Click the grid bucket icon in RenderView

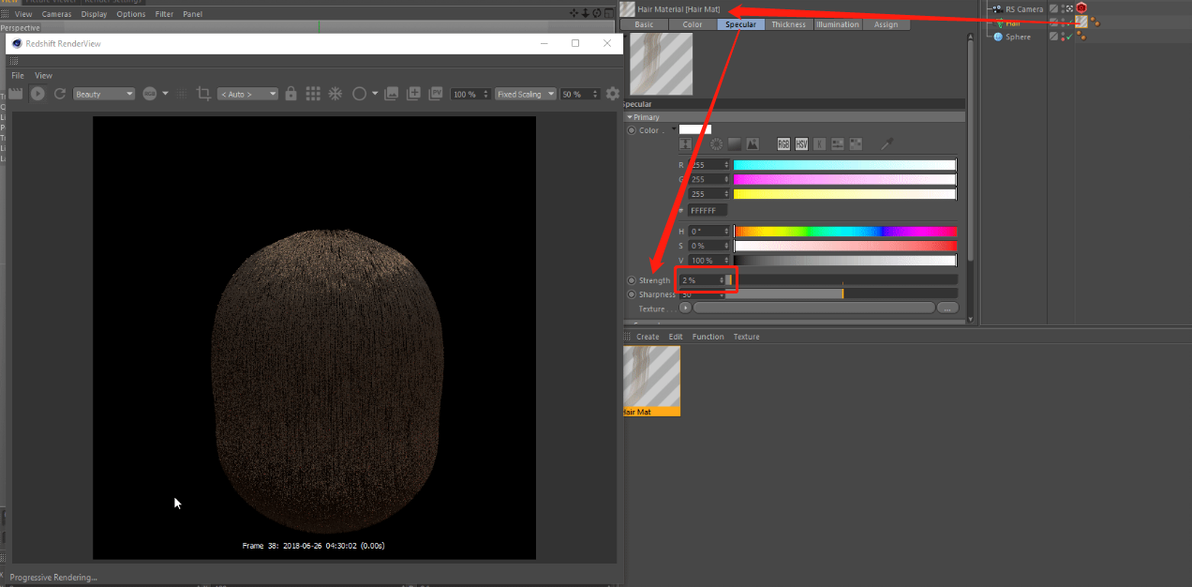click(313, 94)
